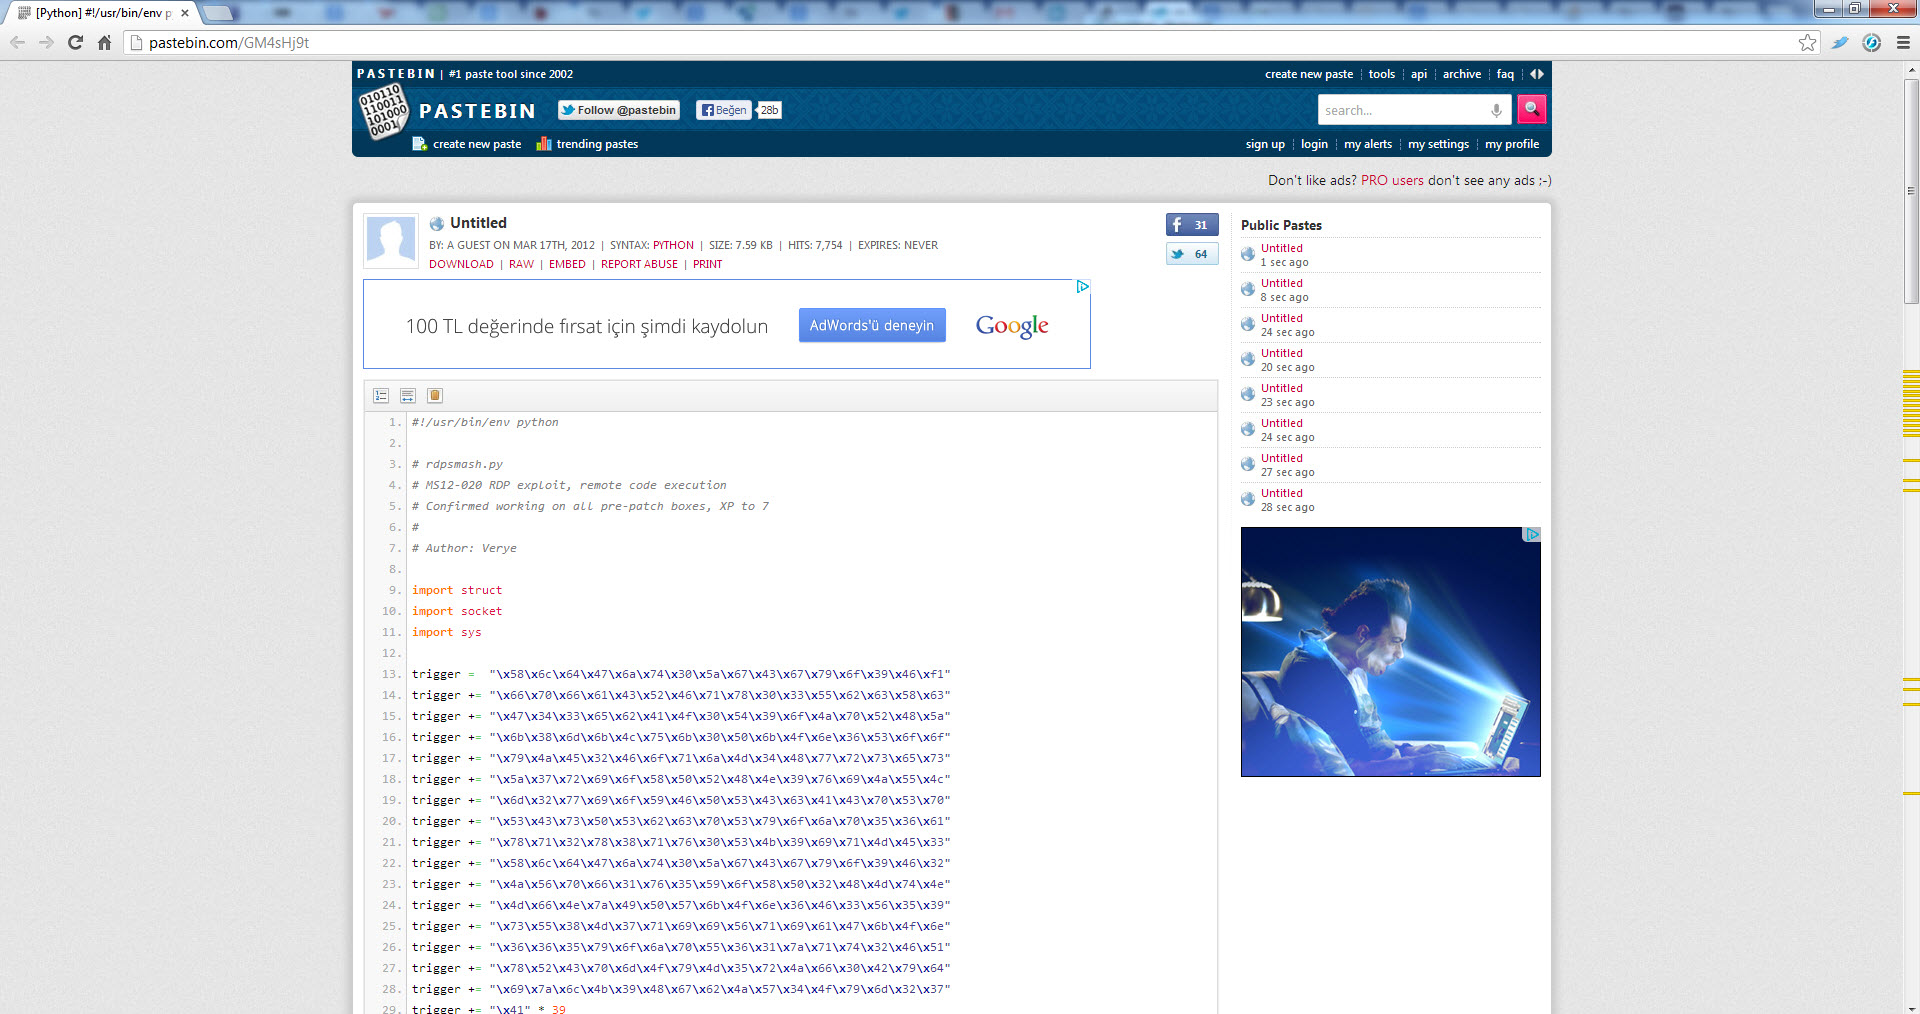Click the login link
Image resolution: width=1920 pixels, height=1014 pixels.
pyautogui.click(x=1314, y=144)
